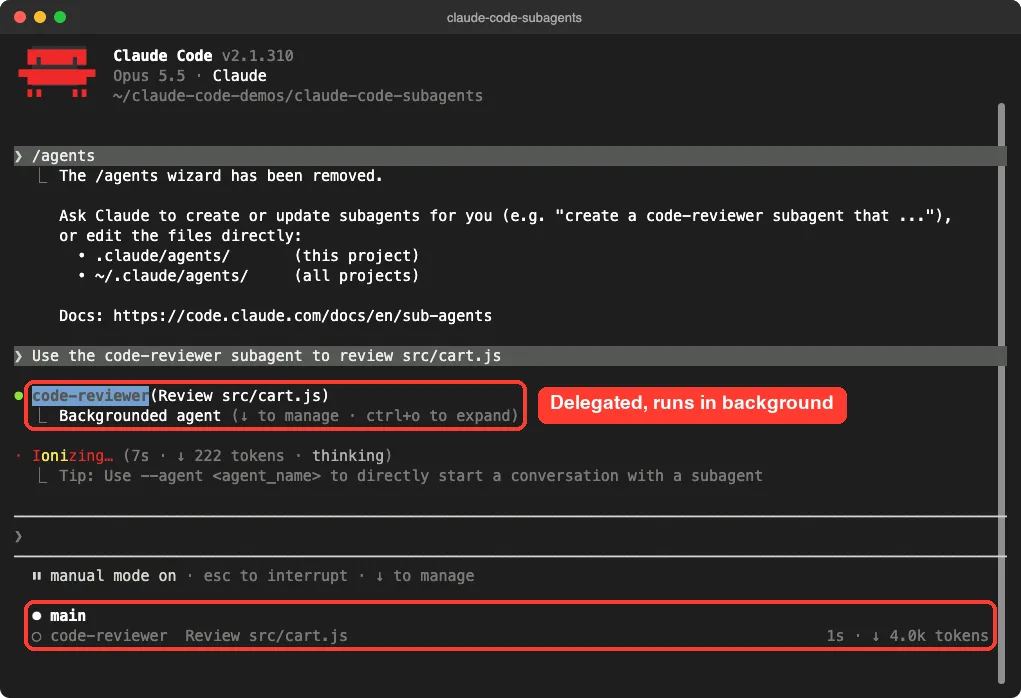Click the ~/.claude/agents/ all projects path
Viewport: 1021px width, 698px height.
tap(171, 276)
